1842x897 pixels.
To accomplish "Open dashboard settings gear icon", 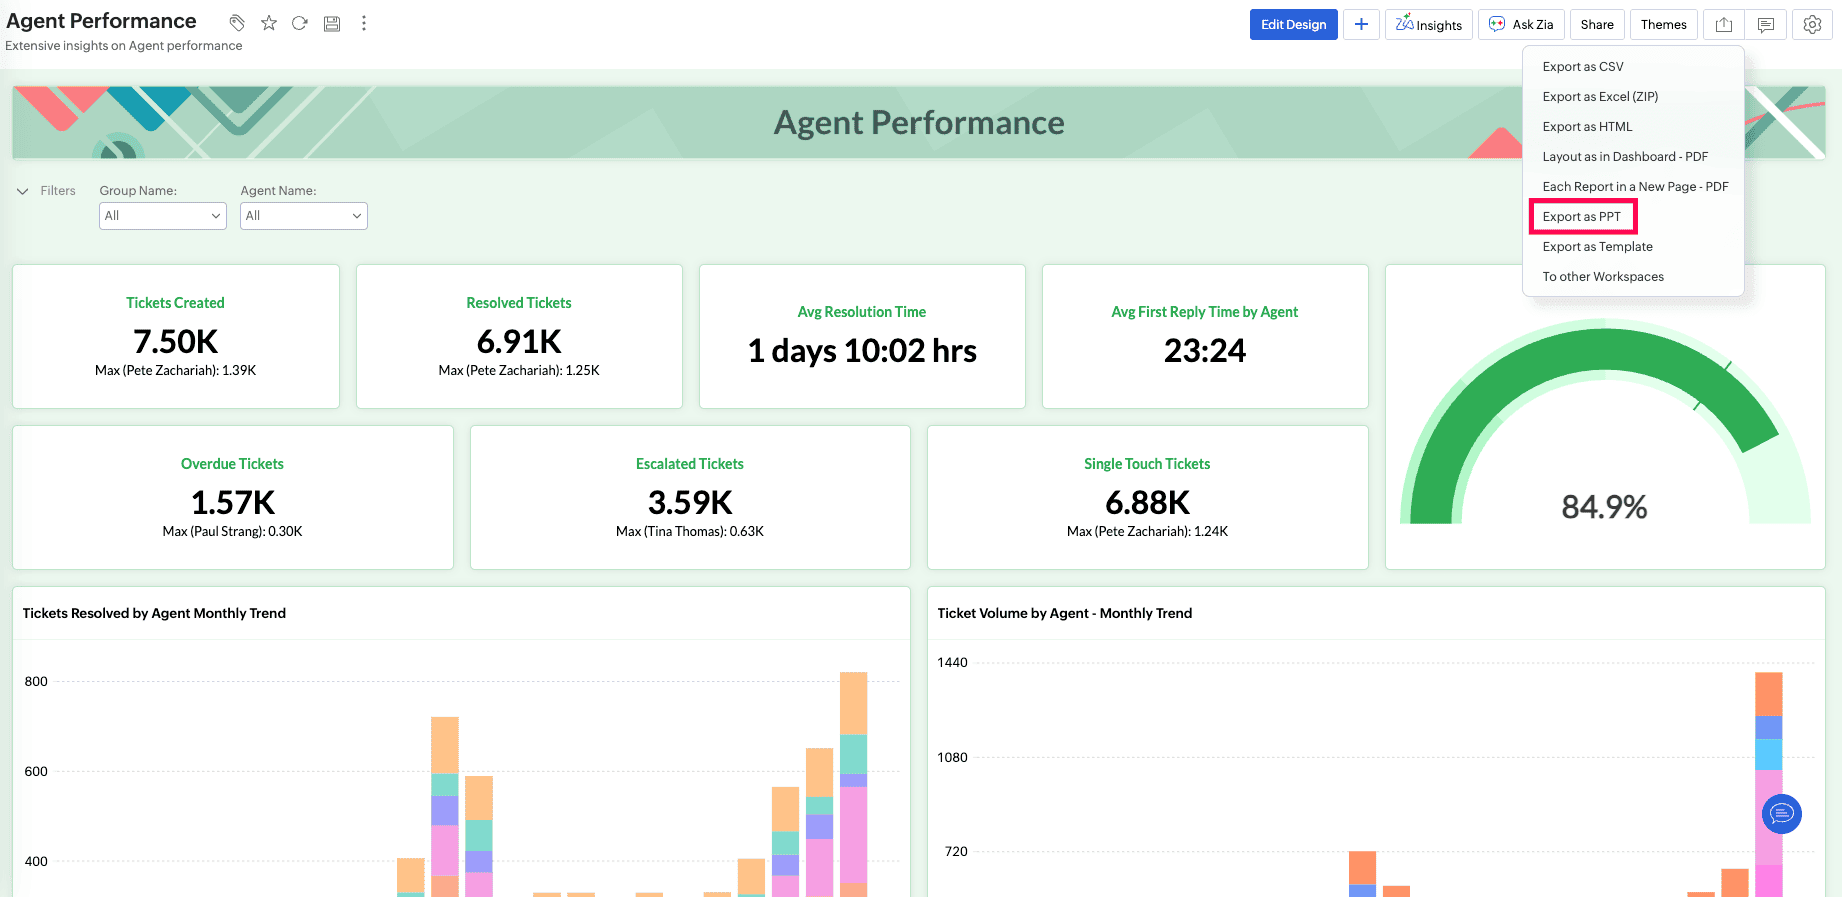I will pos(1812,25).
